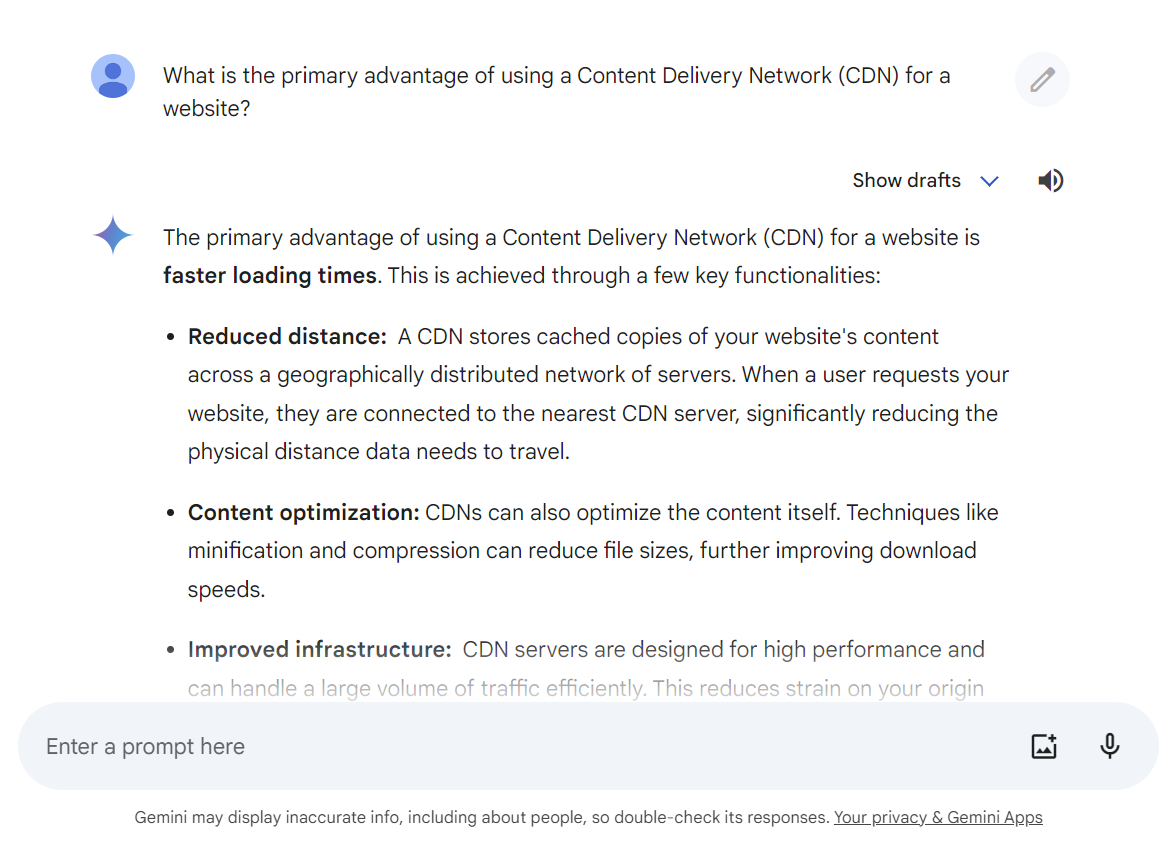Click the 'Gemini may display inaccurate info' disclaimer
This screenshot has width=1171, height=842.
[x=482, y=817]
